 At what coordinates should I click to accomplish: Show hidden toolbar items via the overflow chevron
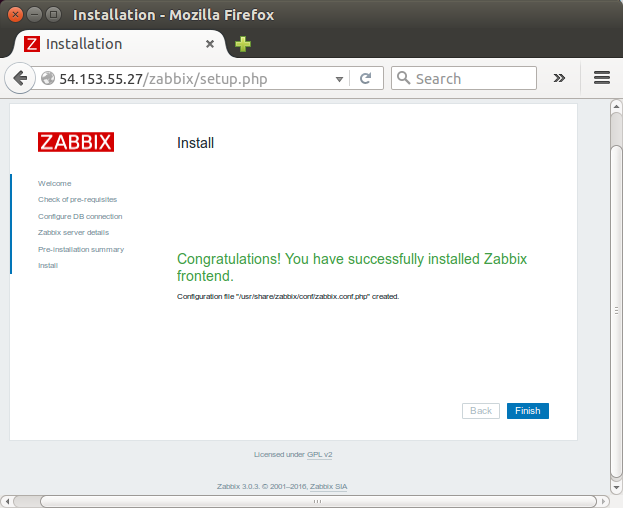pyautogui.click(x=559, y=78)
